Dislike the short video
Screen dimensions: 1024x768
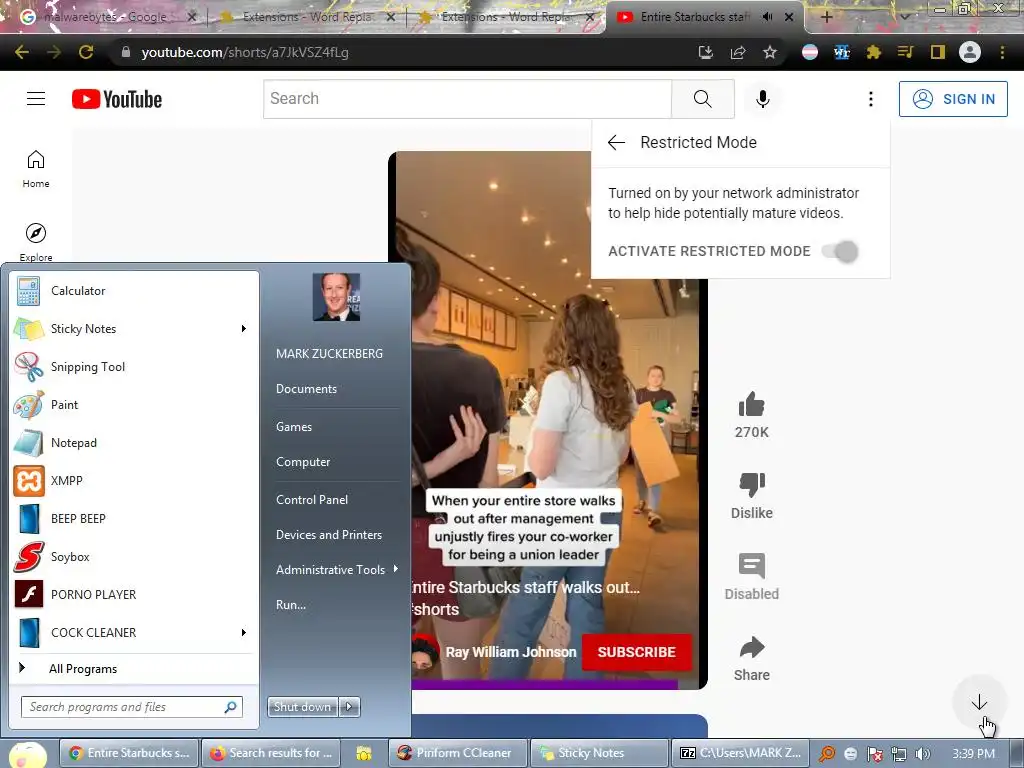[x=751, y=485]
